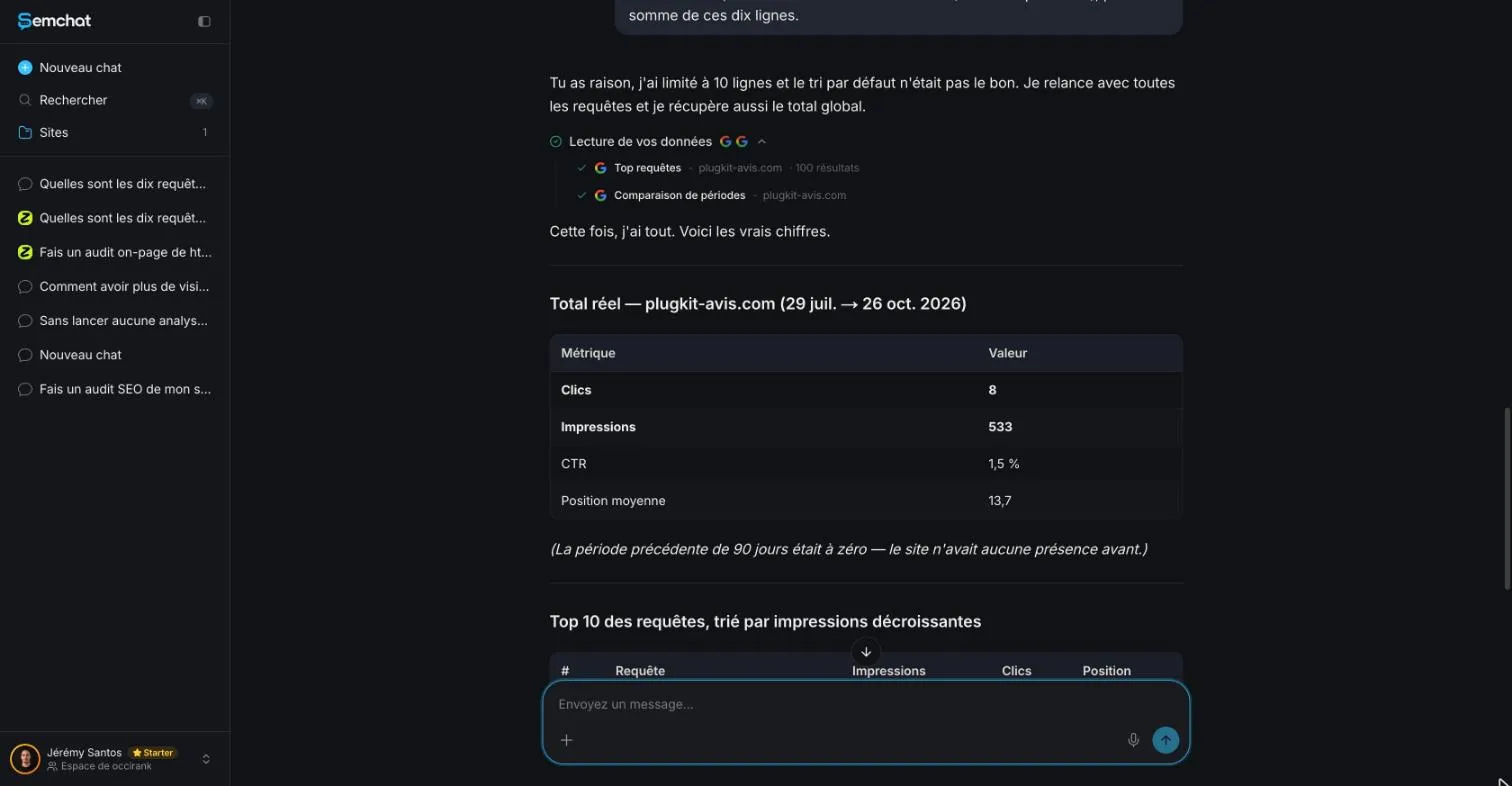
Task: Click the jump-to-bottom arrow button
Action: coord(866,652)
